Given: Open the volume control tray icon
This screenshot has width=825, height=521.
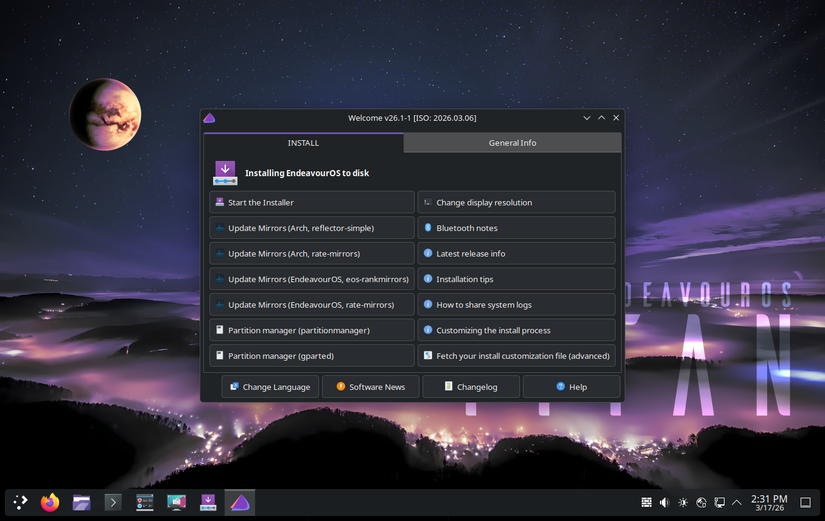Looking at the screenshot, I should 665,503.
